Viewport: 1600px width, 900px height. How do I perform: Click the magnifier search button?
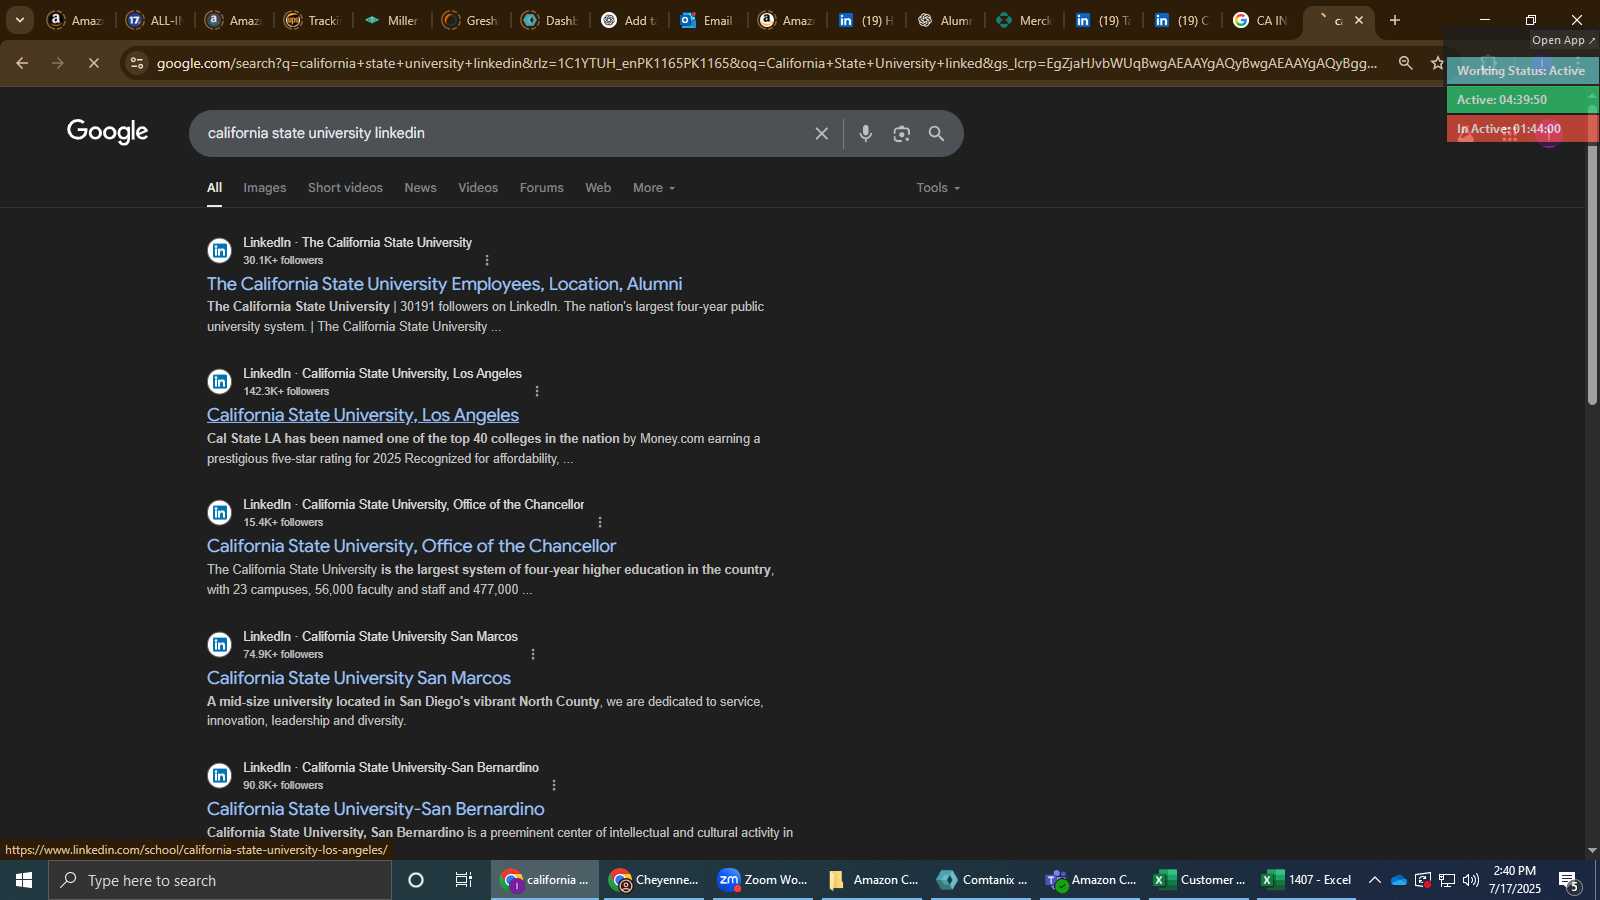[x=937, y=133]
